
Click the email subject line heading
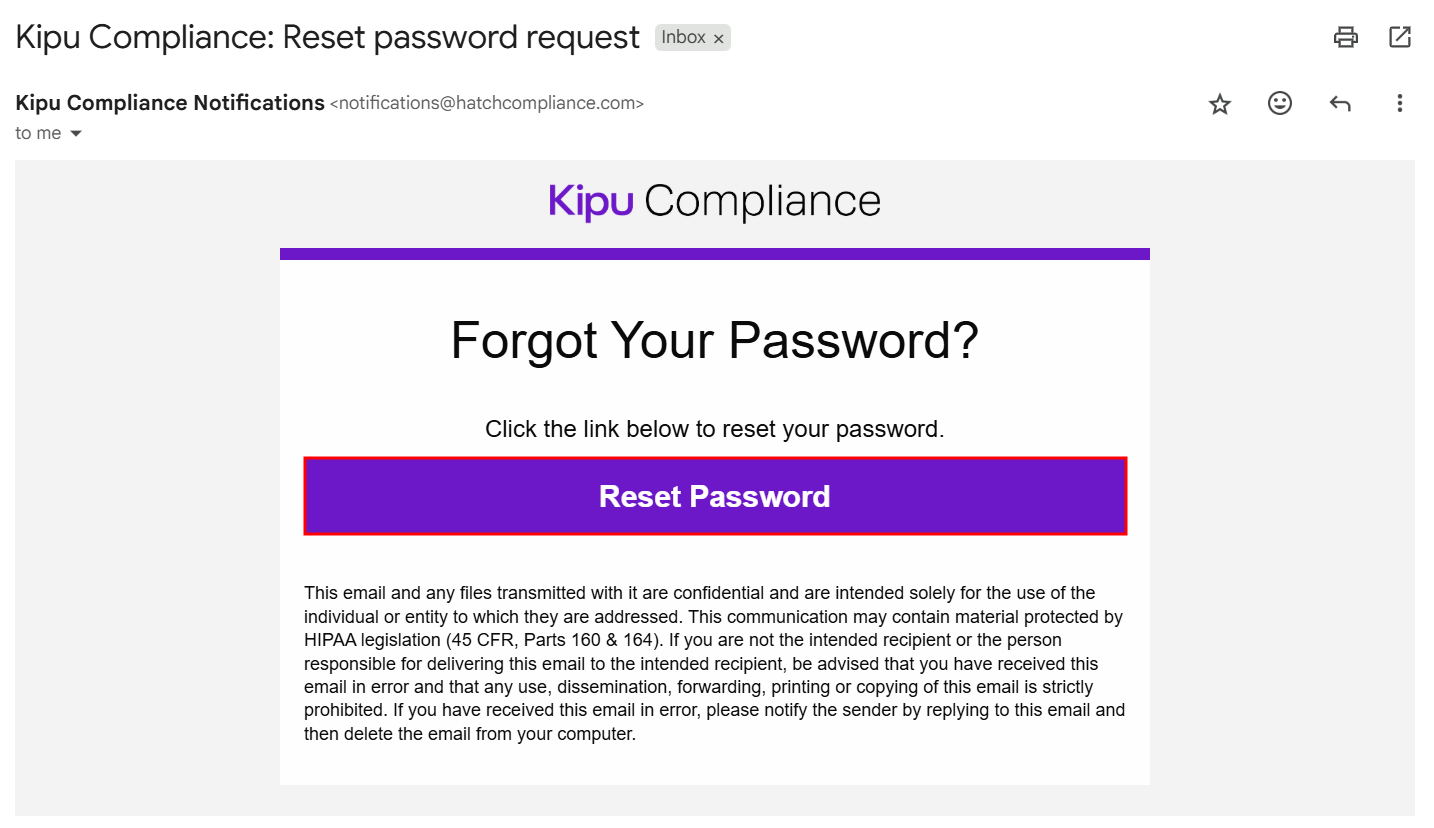[328, 38]
